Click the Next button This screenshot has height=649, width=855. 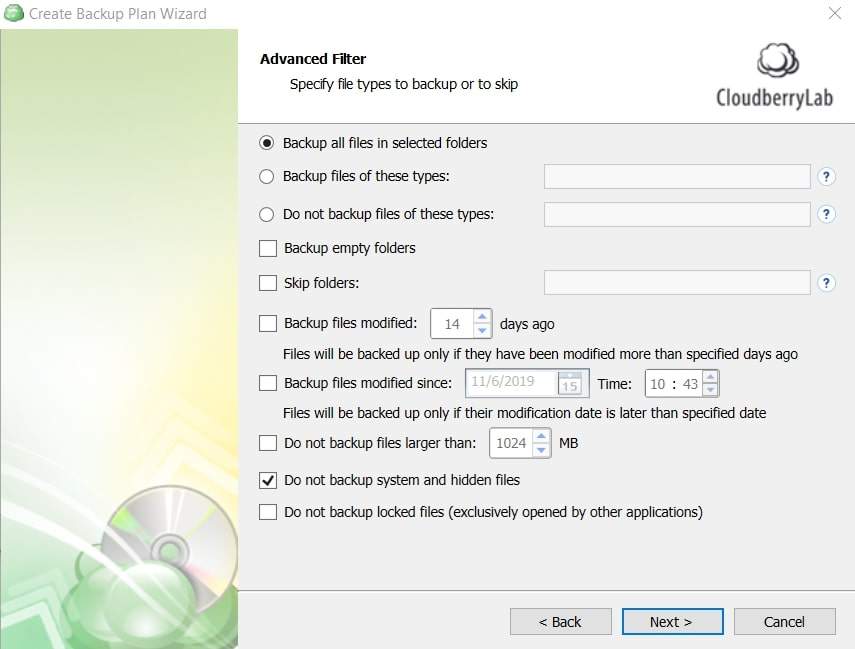pyautogui.click(x=671, y=622)
